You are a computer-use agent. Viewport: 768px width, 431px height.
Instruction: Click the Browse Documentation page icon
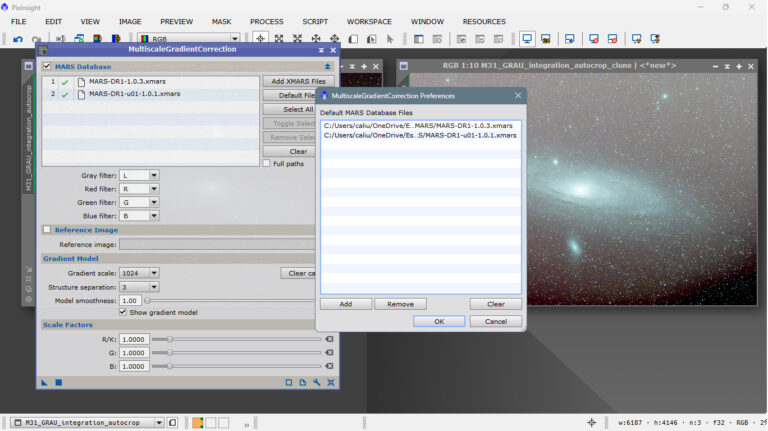(x=303, y=383)
